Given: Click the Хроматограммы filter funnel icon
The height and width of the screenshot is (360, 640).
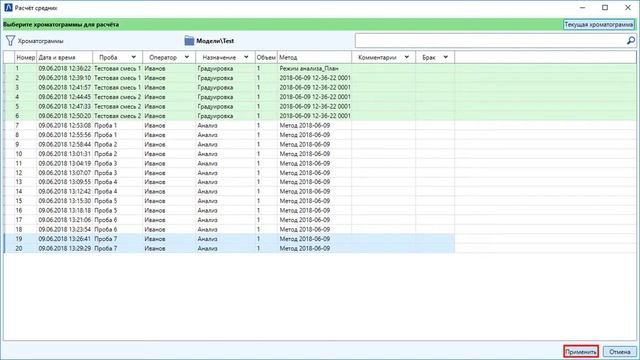Looking at the screenshot, I should (x=10, y=40).
